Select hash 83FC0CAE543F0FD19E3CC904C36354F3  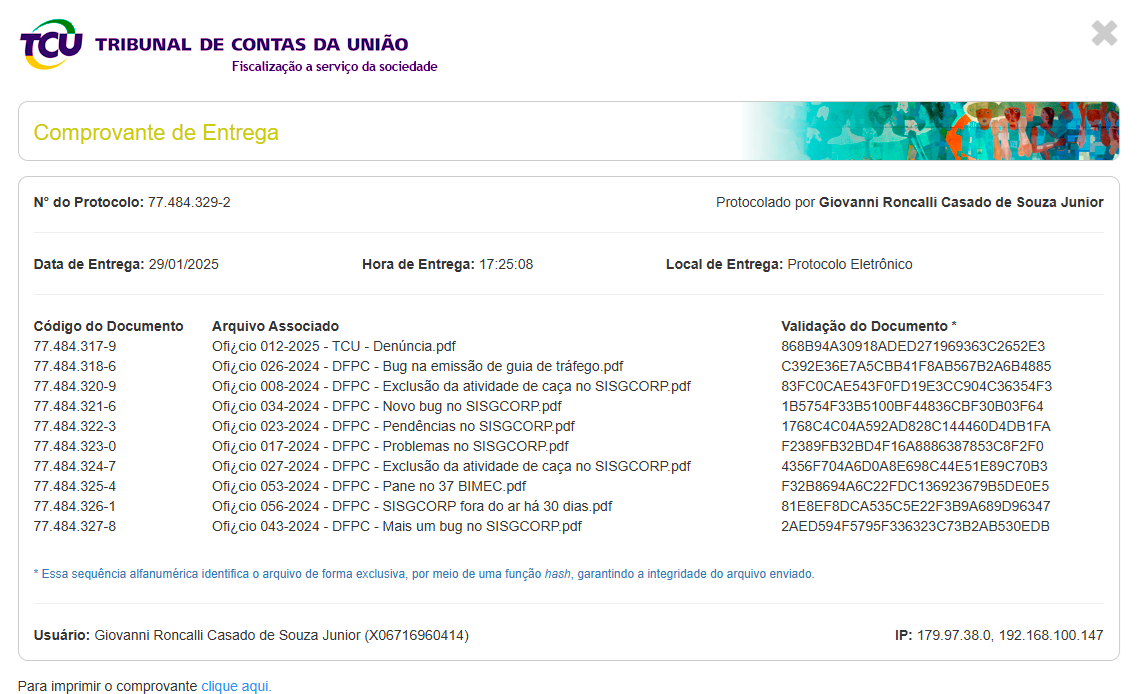point(917,387)
